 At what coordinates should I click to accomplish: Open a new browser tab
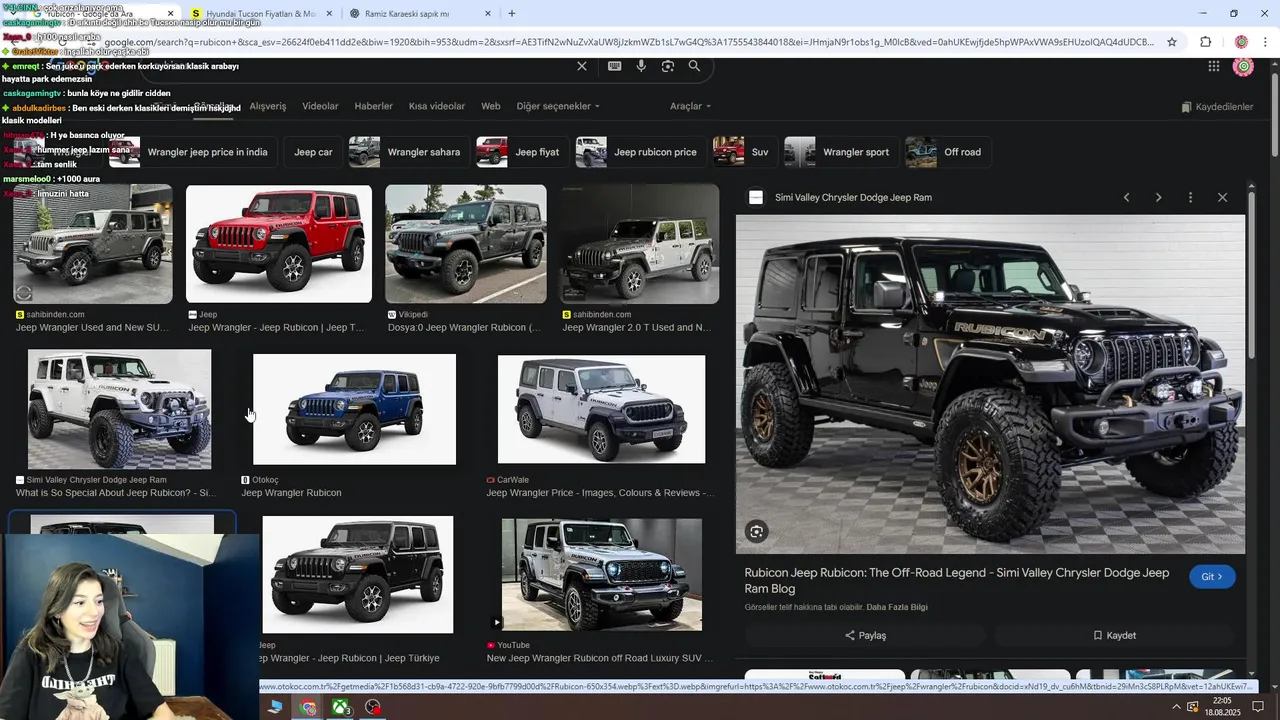point(512,13)
